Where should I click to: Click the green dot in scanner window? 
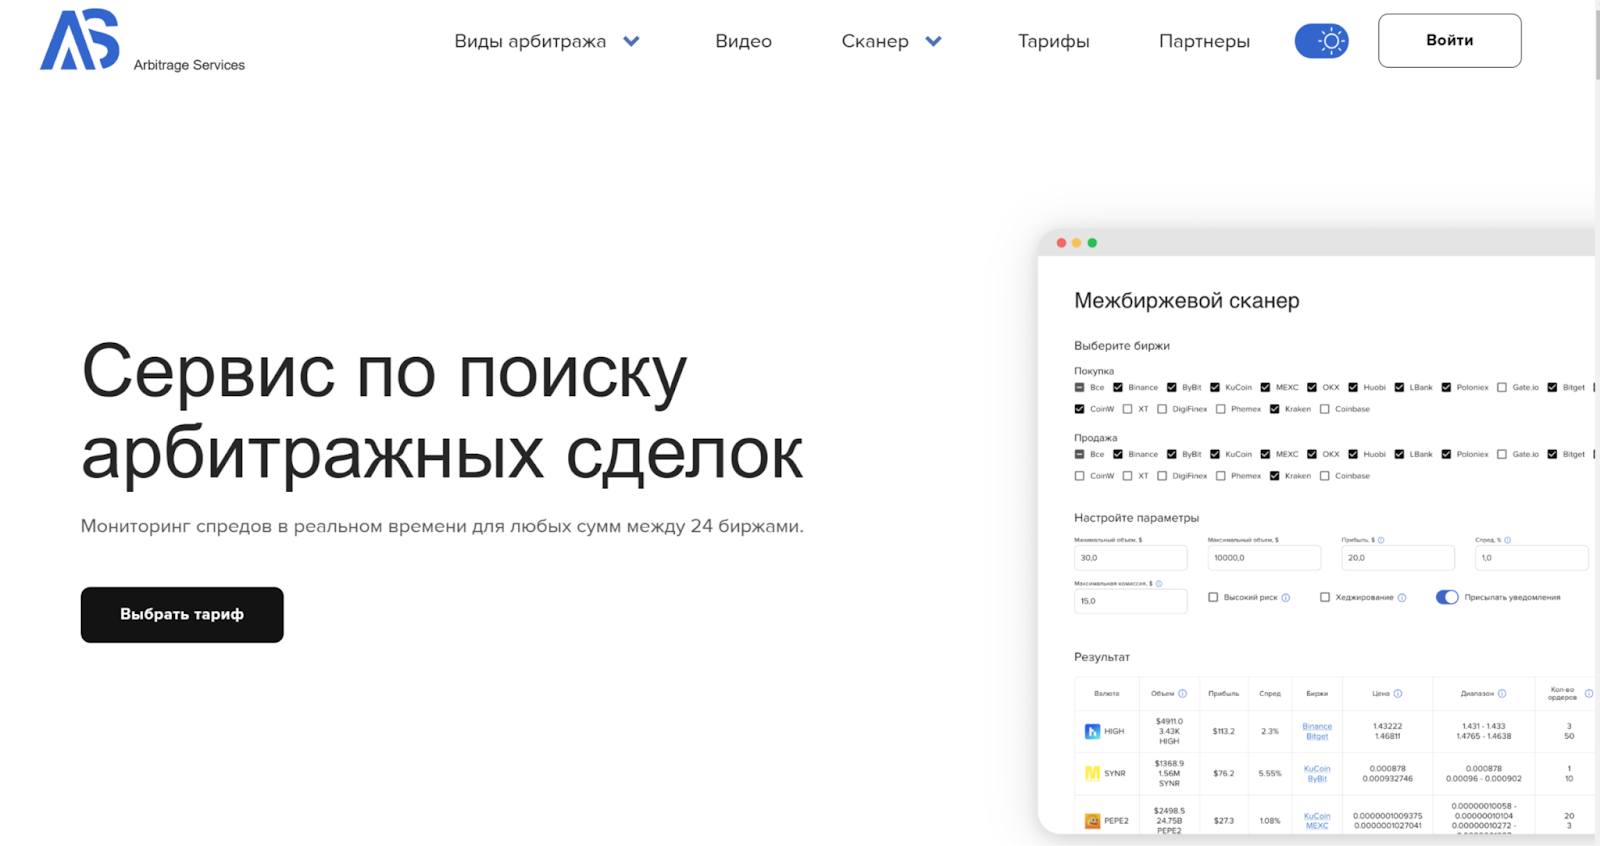tap(1092, 243)
